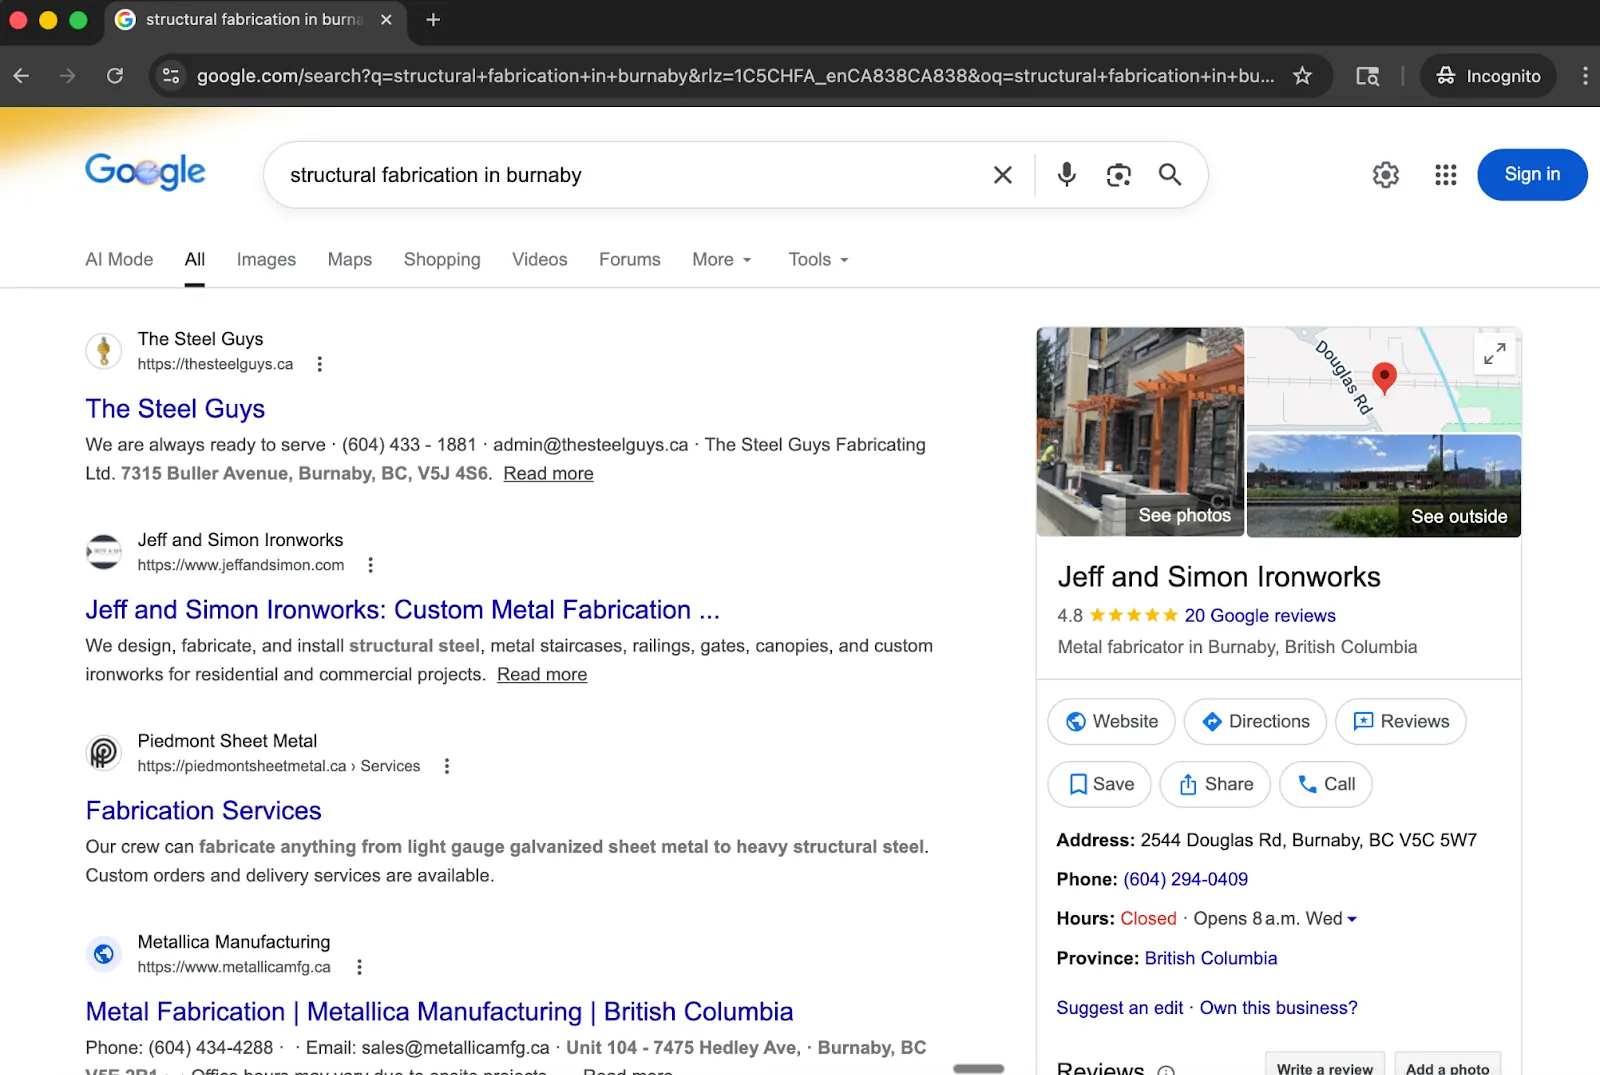
Task: Select the All results tab
Action: pyautogui.click(x=195, y=260)
